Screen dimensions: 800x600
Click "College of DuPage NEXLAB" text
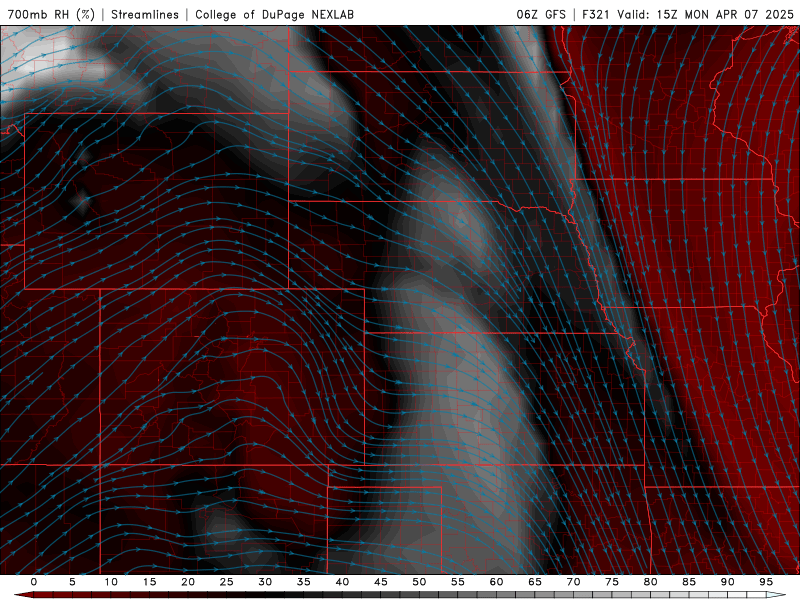[274, 14]
